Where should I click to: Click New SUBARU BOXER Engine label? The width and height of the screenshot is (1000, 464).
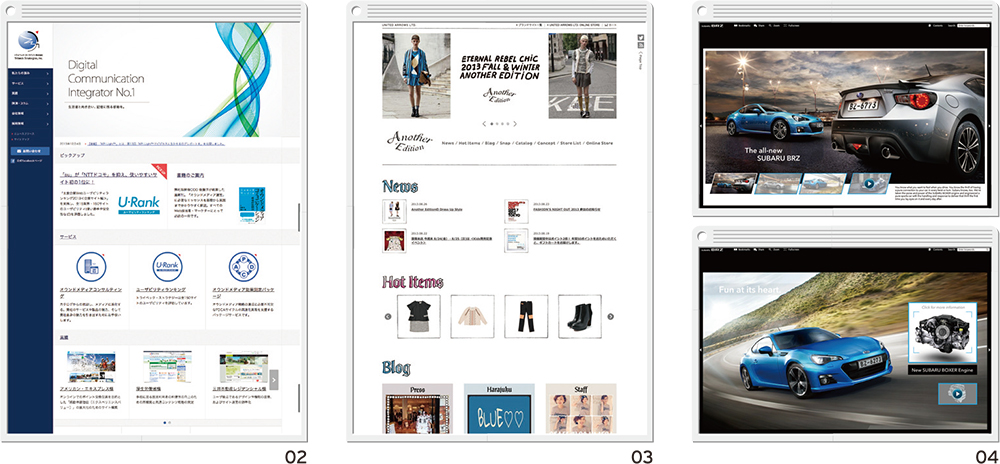click(942, 370)
